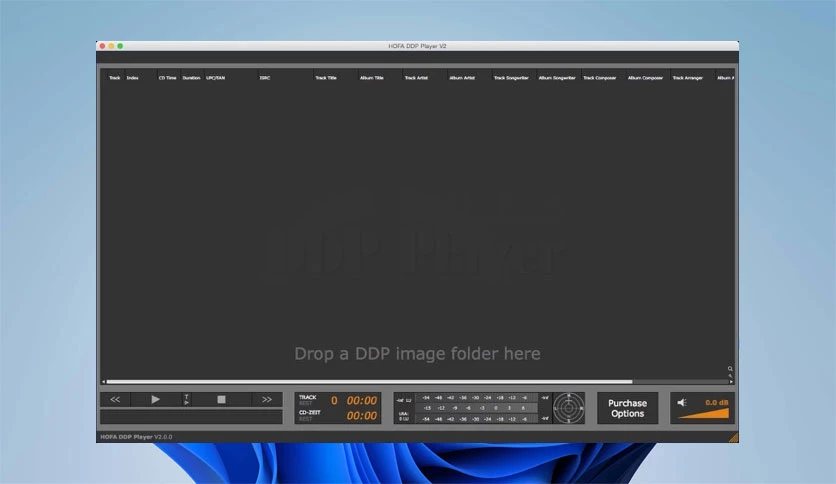The width and height of the screenshot is (836, 484).
Task: Click the HOFA DDP Player V2.0.0 status text
Action: tap(136, 437)
